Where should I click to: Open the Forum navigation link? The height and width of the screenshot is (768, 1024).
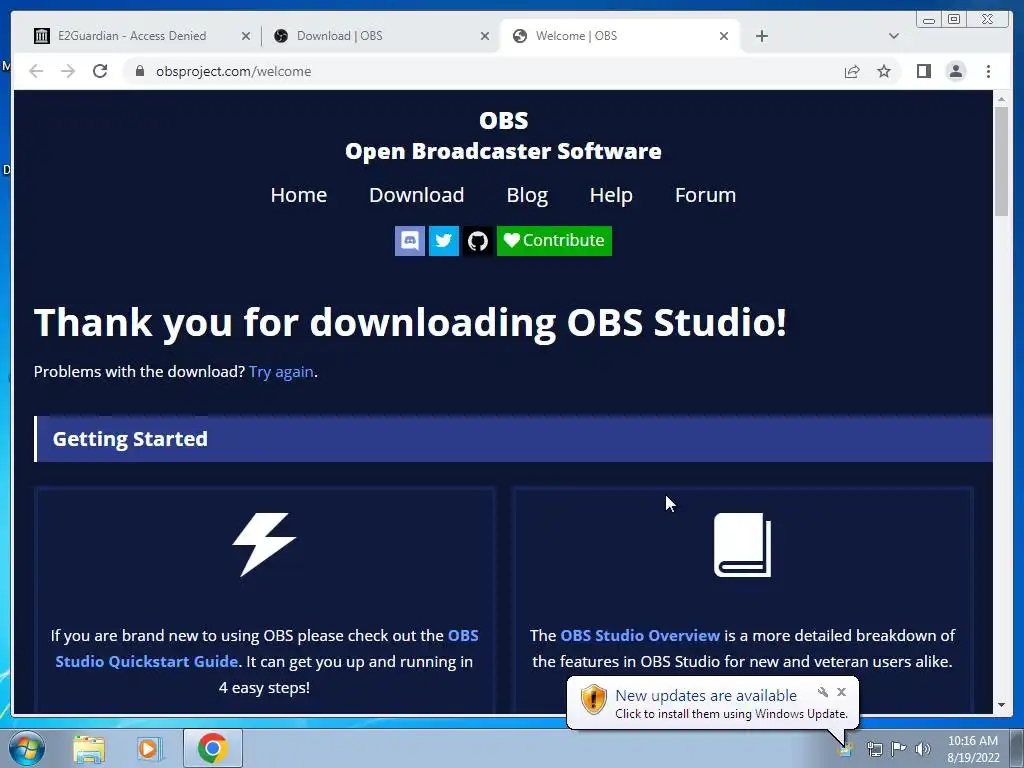point(705,195)
